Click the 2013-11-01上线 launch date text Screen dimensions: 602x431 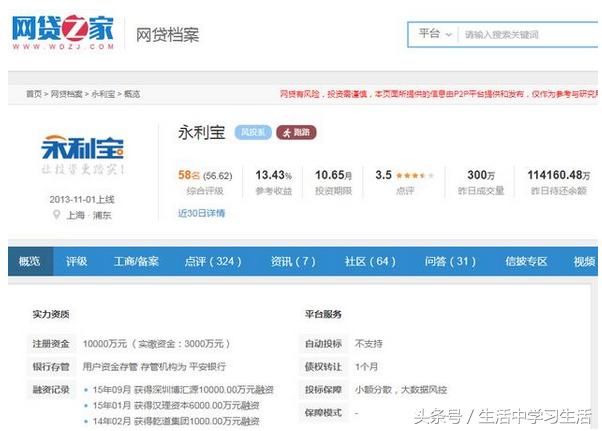(x=82, y=199)
